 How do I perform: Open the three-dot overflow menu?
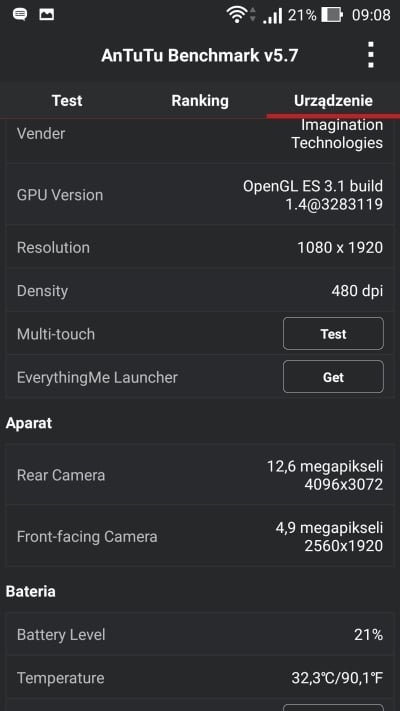(x=371, y=55)
